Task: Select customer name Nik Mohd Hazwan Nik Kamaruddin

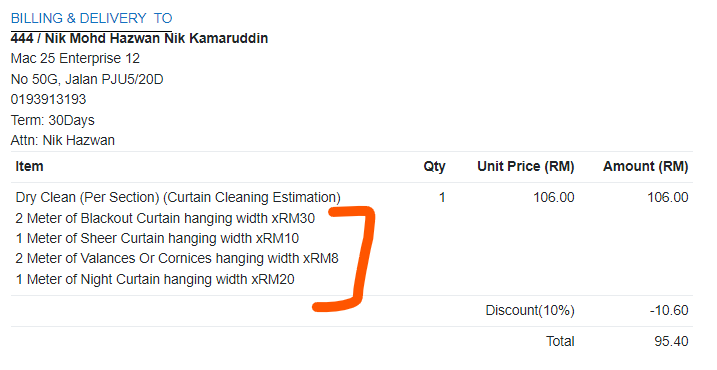Action: [x=156, y=38]
